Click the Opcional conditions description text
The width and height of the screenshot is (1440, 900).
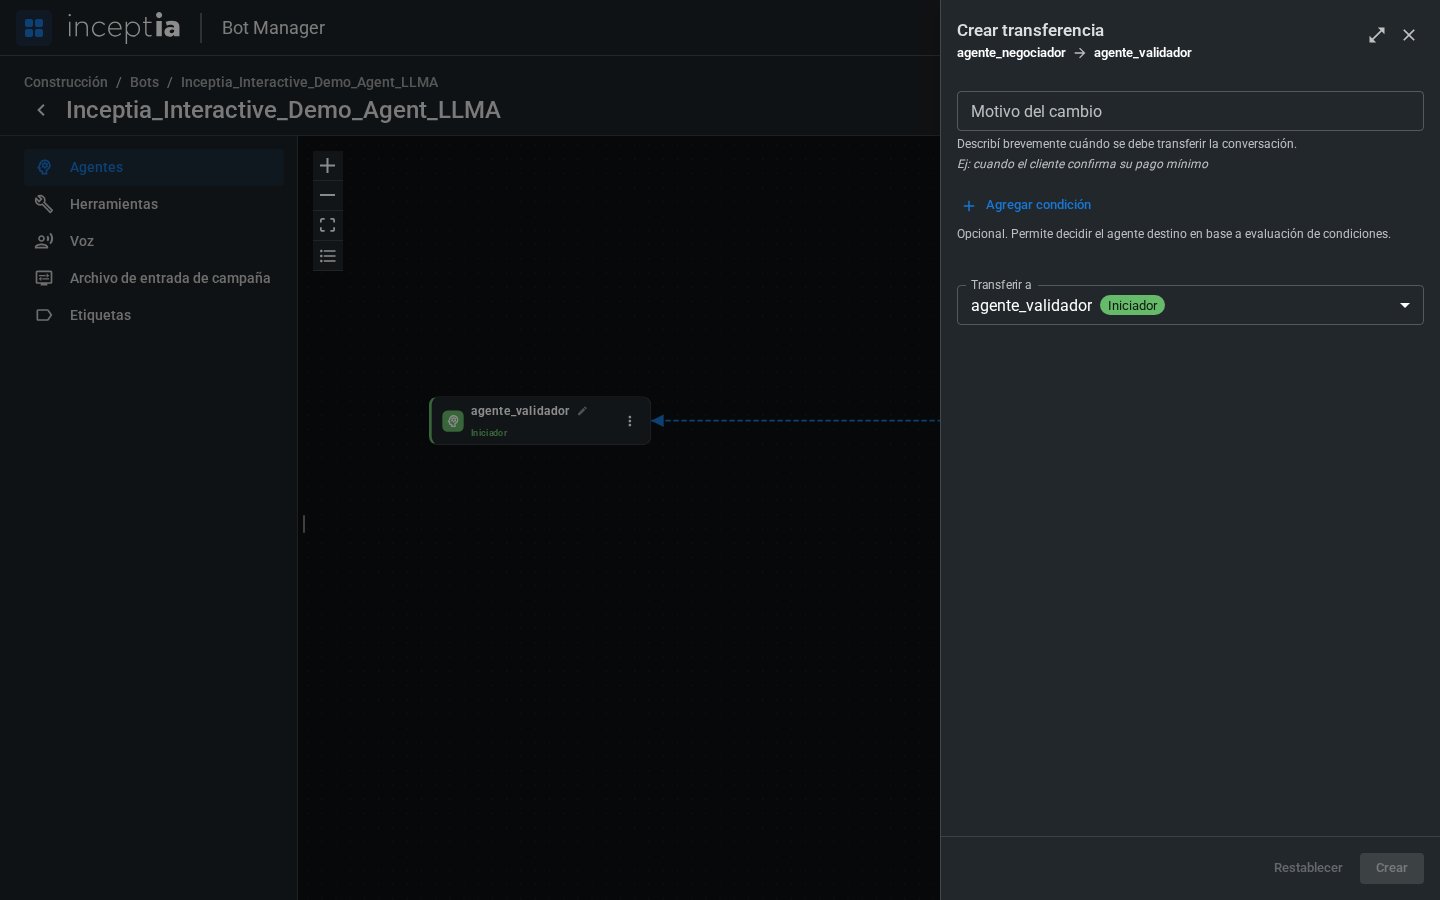1174,234
